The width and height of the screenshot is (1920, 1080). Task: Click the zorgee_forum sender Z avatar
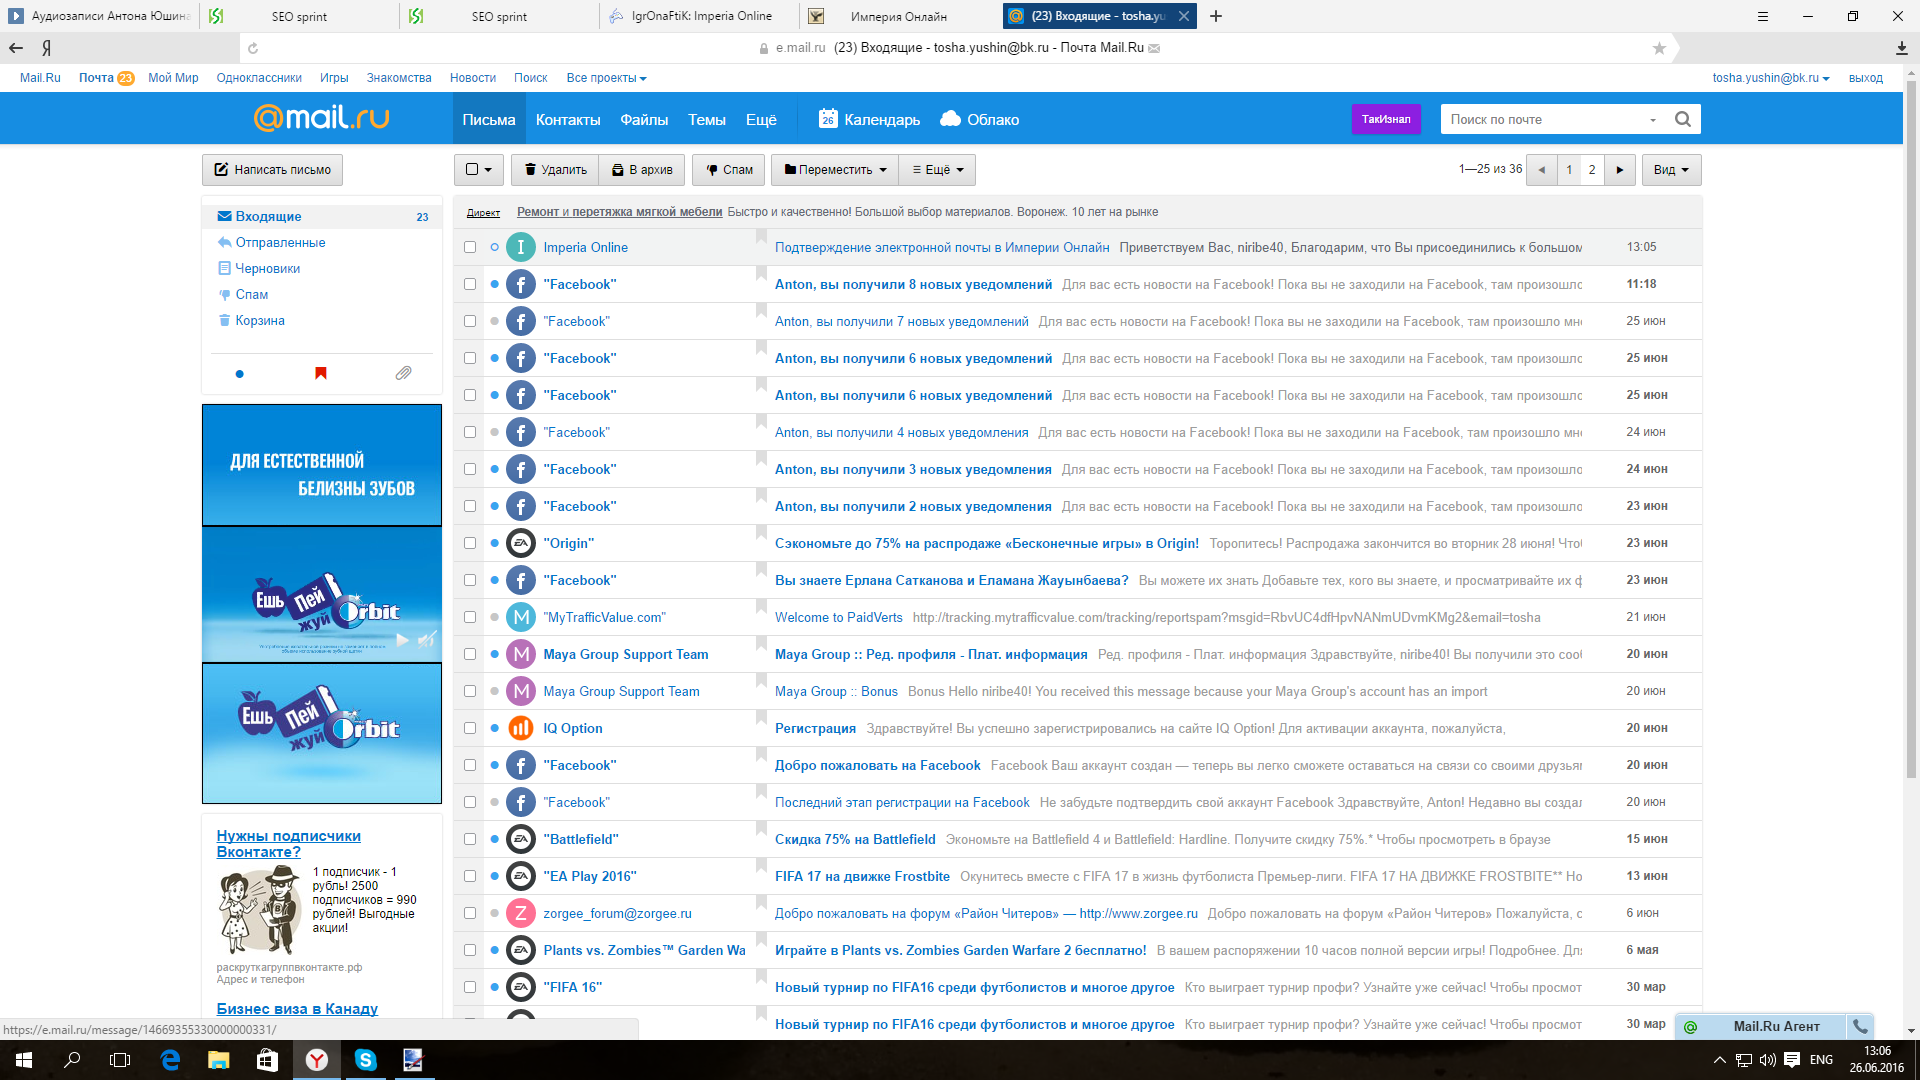point(520,913)
